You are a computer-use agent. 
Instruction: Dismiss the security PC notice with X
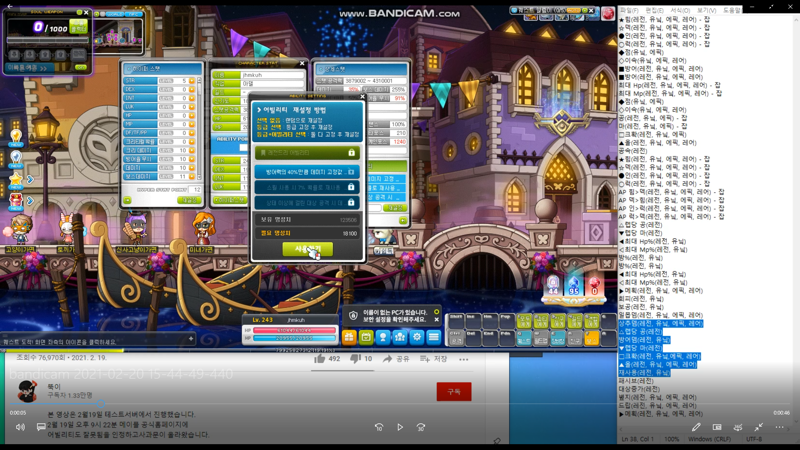[437, 320]
